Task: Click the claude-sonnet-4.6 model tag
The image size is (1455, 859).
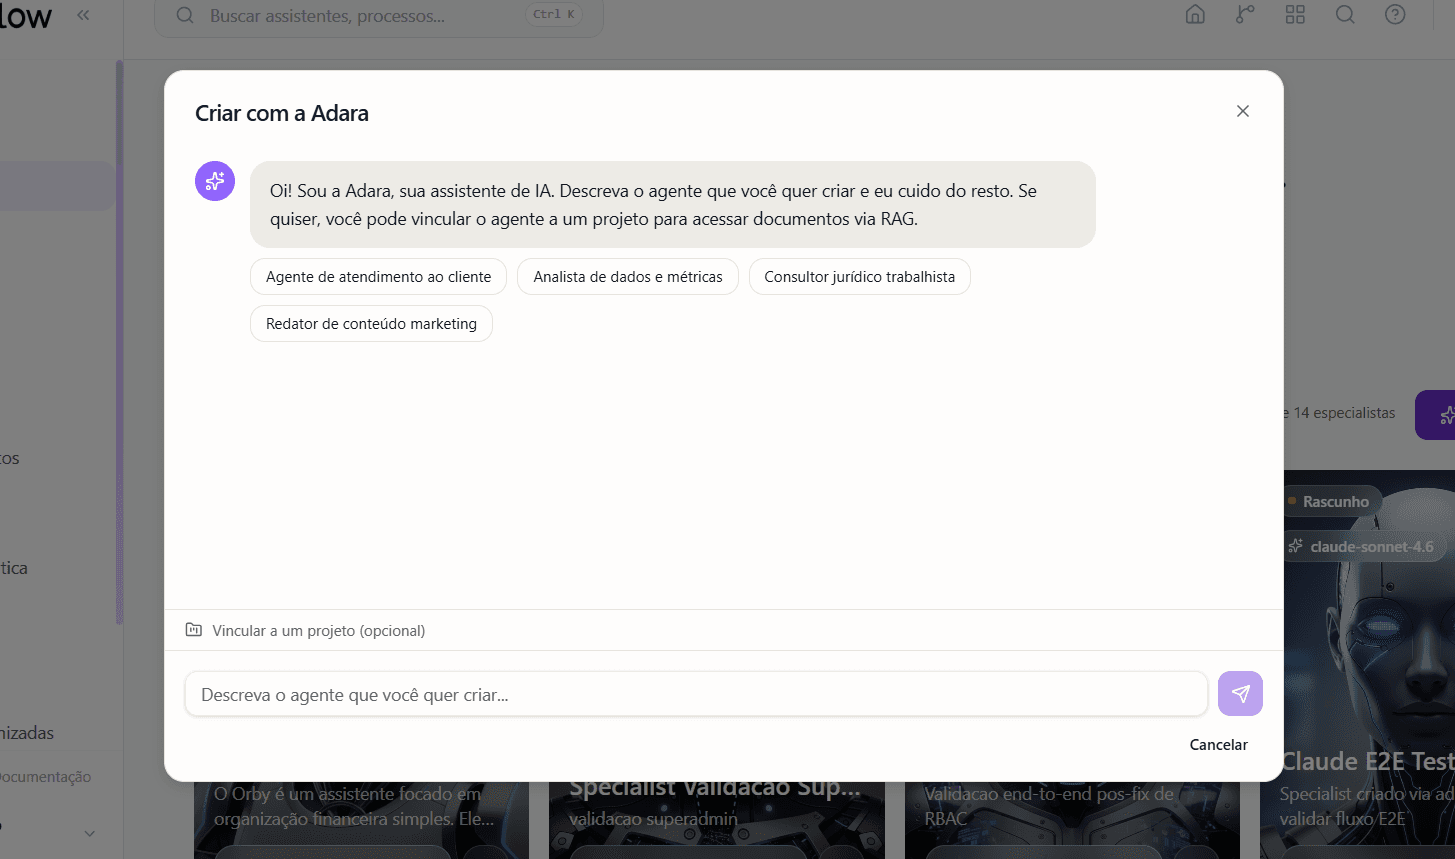Action: coord(1364,547)
